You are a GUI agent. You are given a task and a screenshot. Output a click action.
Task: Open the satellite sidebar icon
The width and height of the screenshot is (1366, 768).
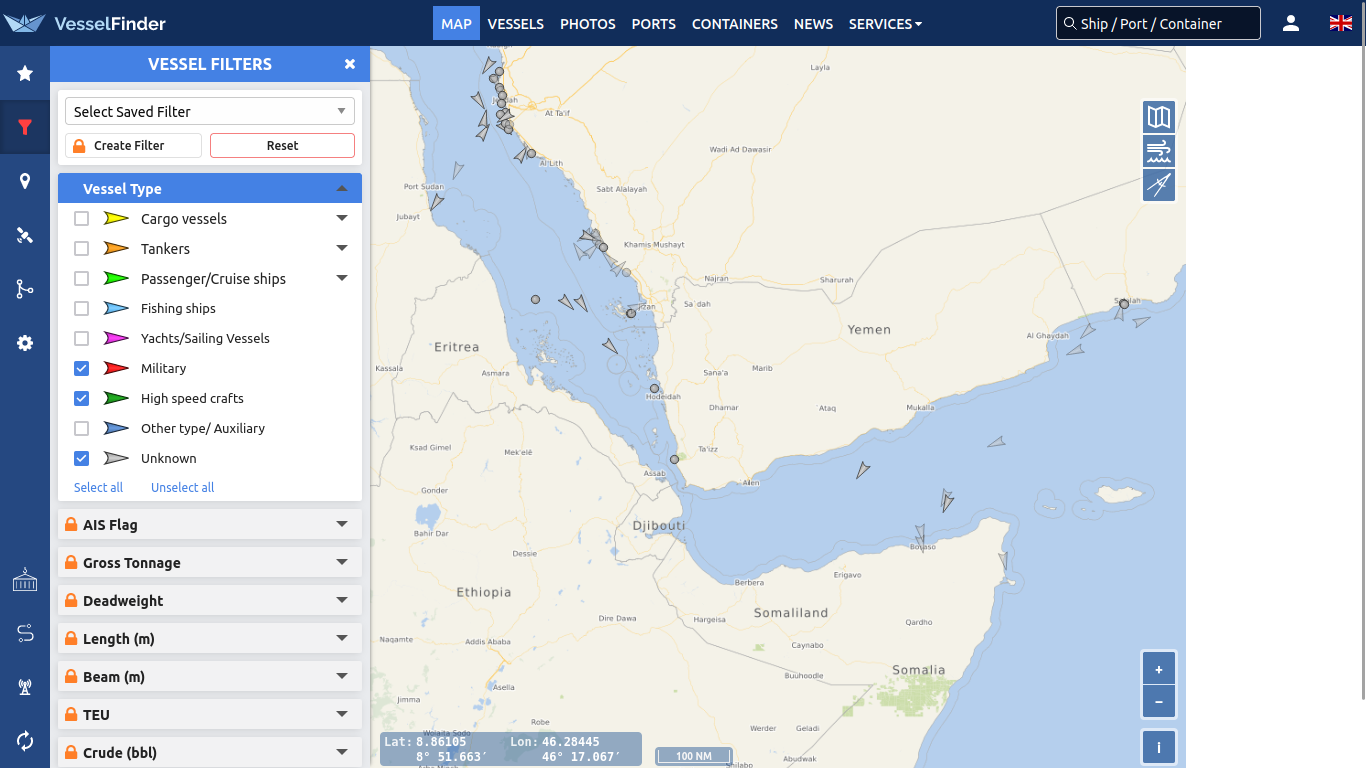coord(25,235)
